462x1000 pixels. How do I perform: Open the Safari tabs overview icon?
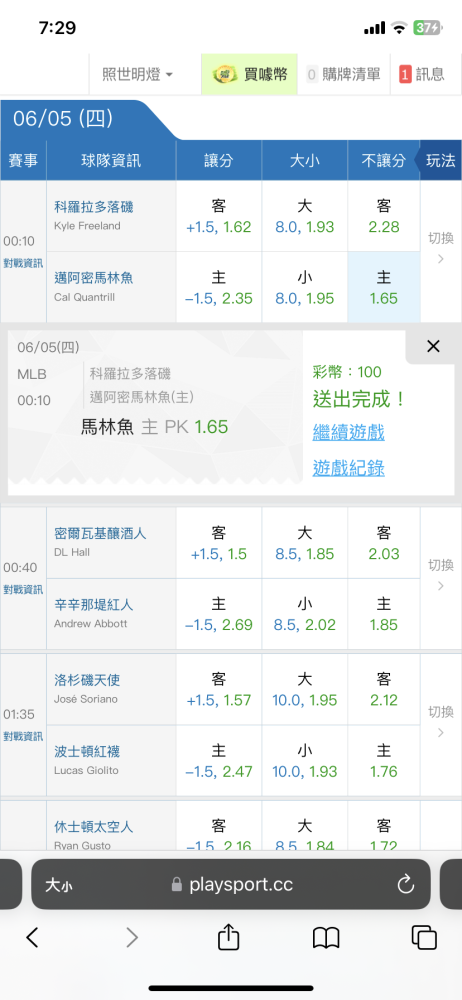coord(424,937)
